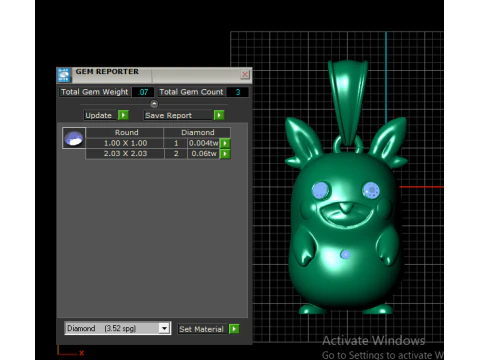Click quantity cell 1 in the 1.00 row
This screenshot has height=360, width=480.
click(x=176, y=143)
